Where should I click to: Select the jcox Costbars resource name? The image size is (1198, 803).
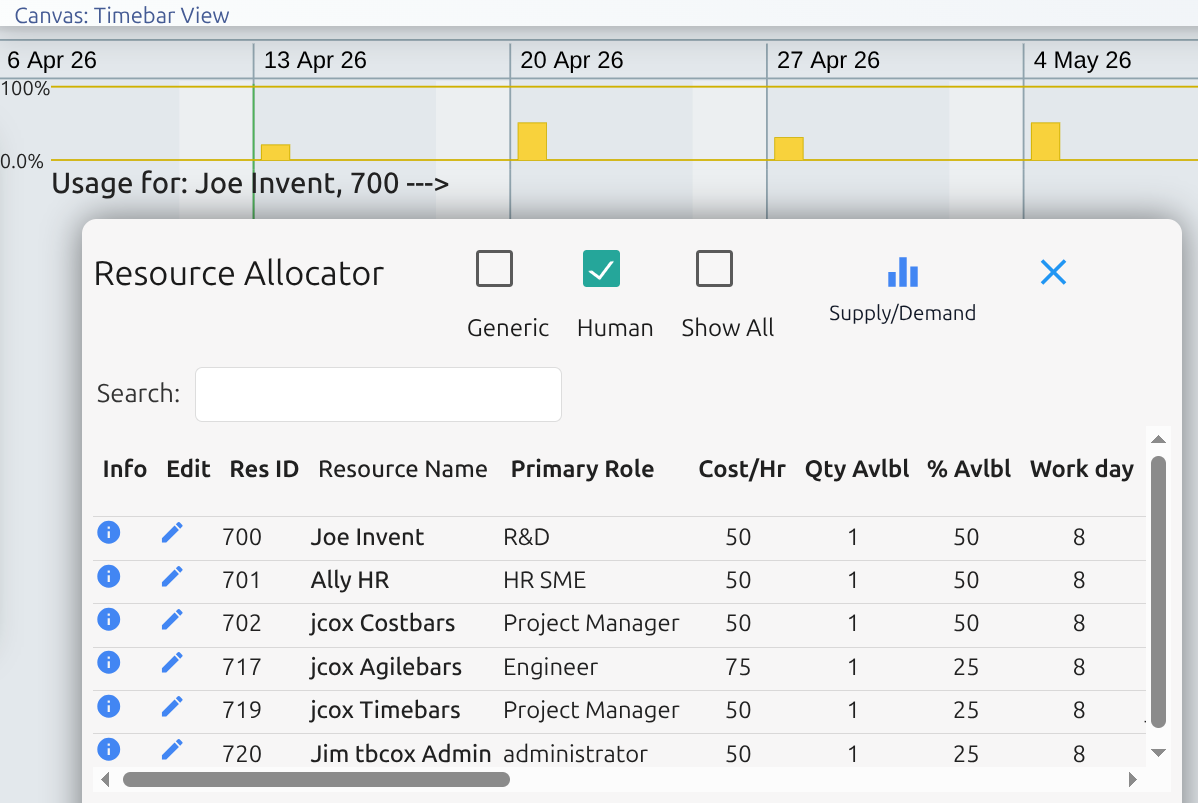382,623
